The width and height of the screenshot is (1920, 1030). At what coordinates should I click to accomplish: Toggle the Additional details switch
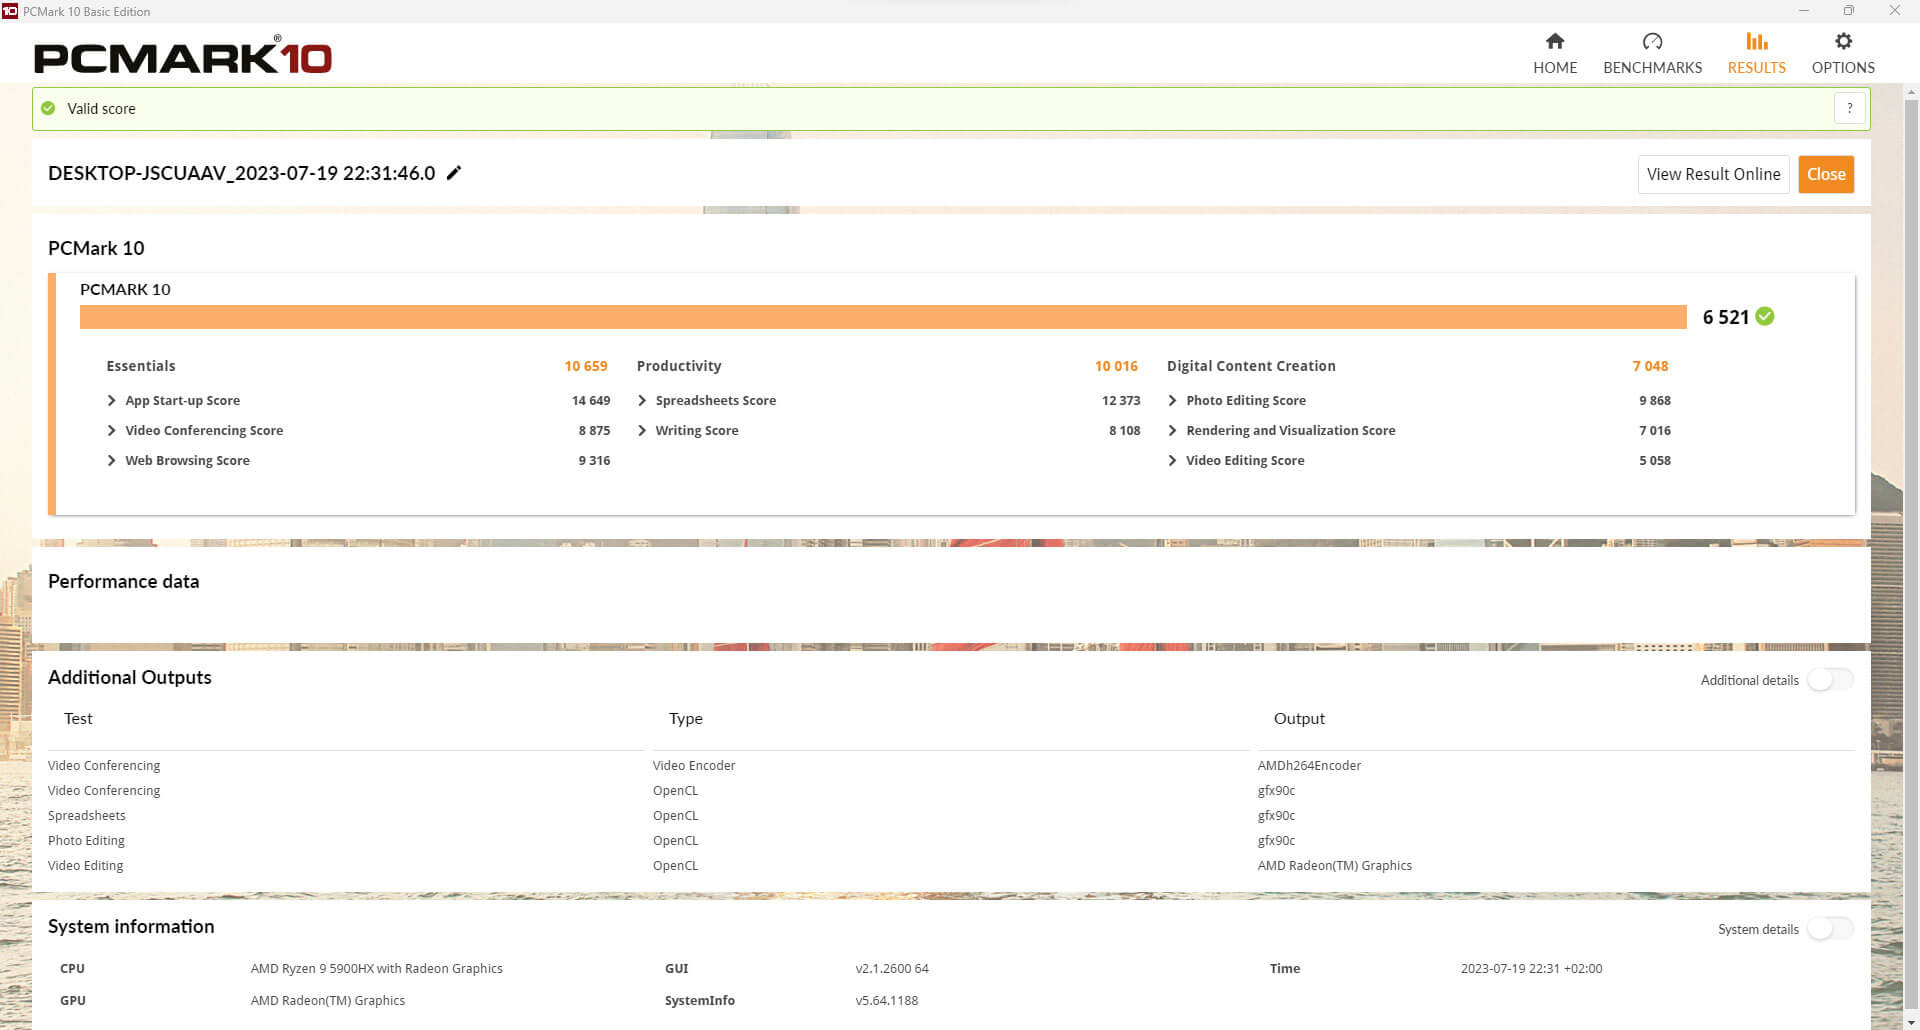click(1830, 679)
